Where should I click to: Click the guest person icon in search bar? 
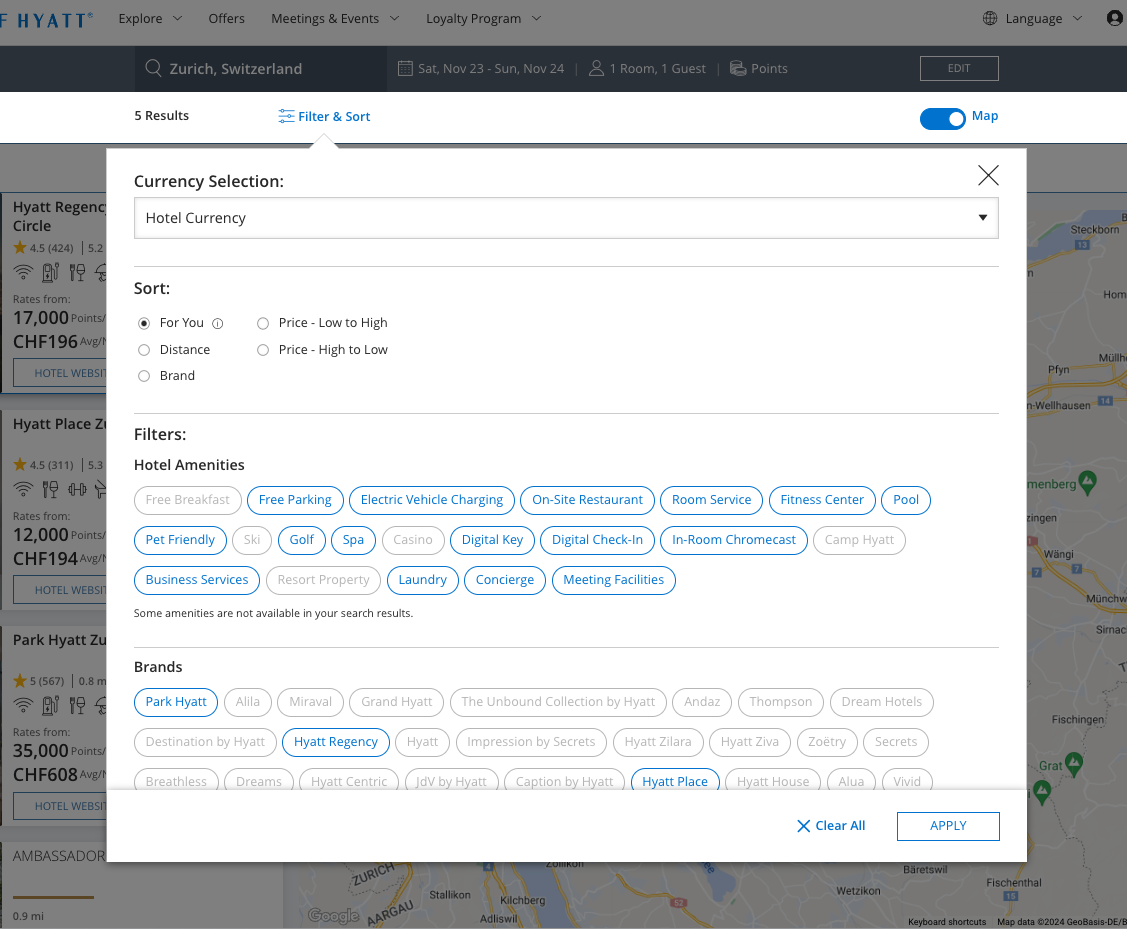pyautogui.click(x=597, y=69)
